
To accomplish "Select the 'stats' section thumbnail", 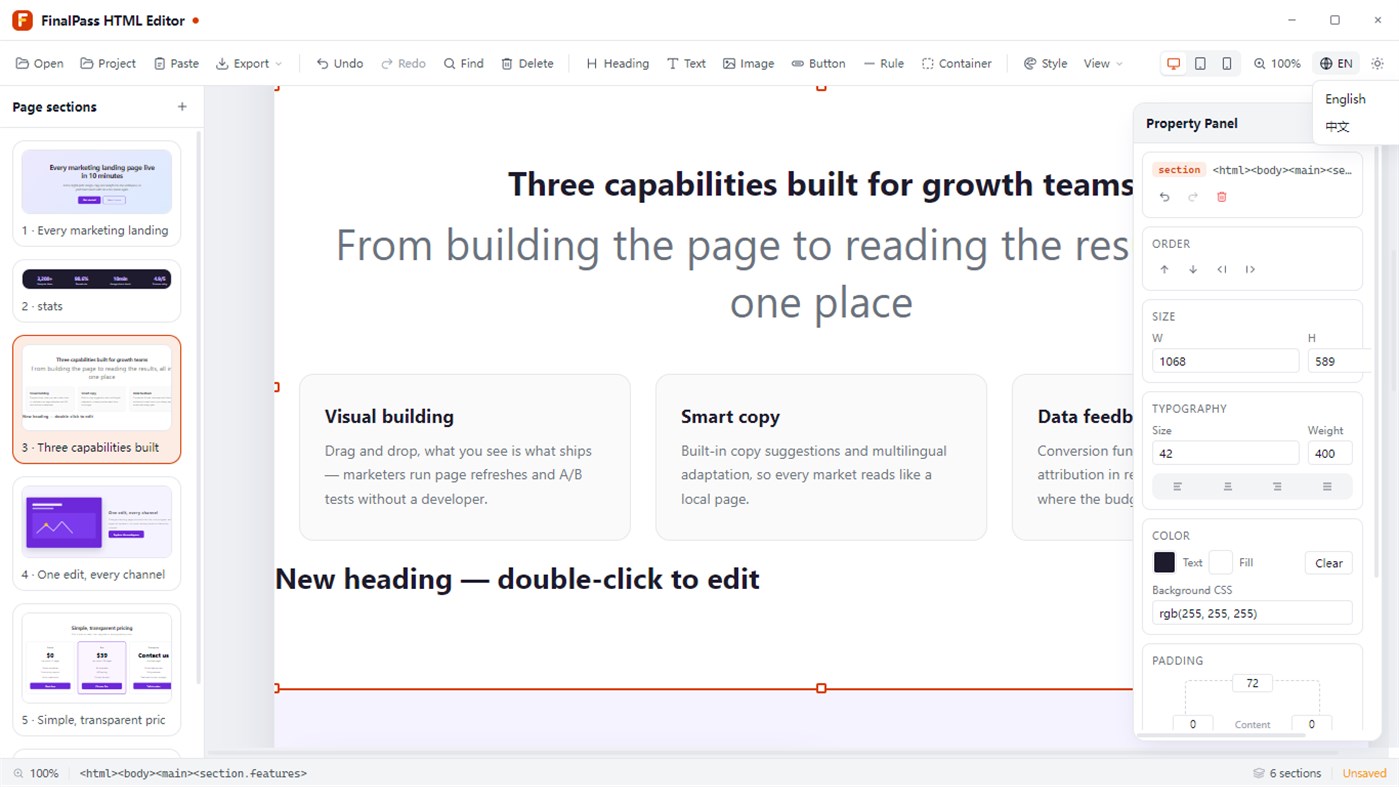I will [97, 291].
